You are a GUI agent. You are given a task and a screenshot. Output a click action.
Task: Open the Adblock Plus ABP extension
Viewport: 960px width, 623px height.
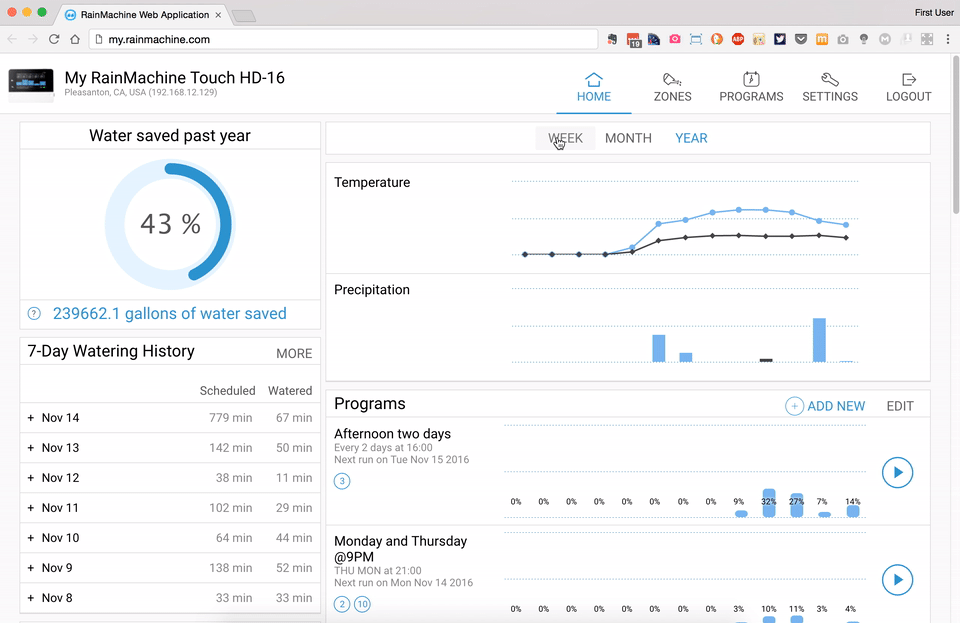[x=738, y=39]
